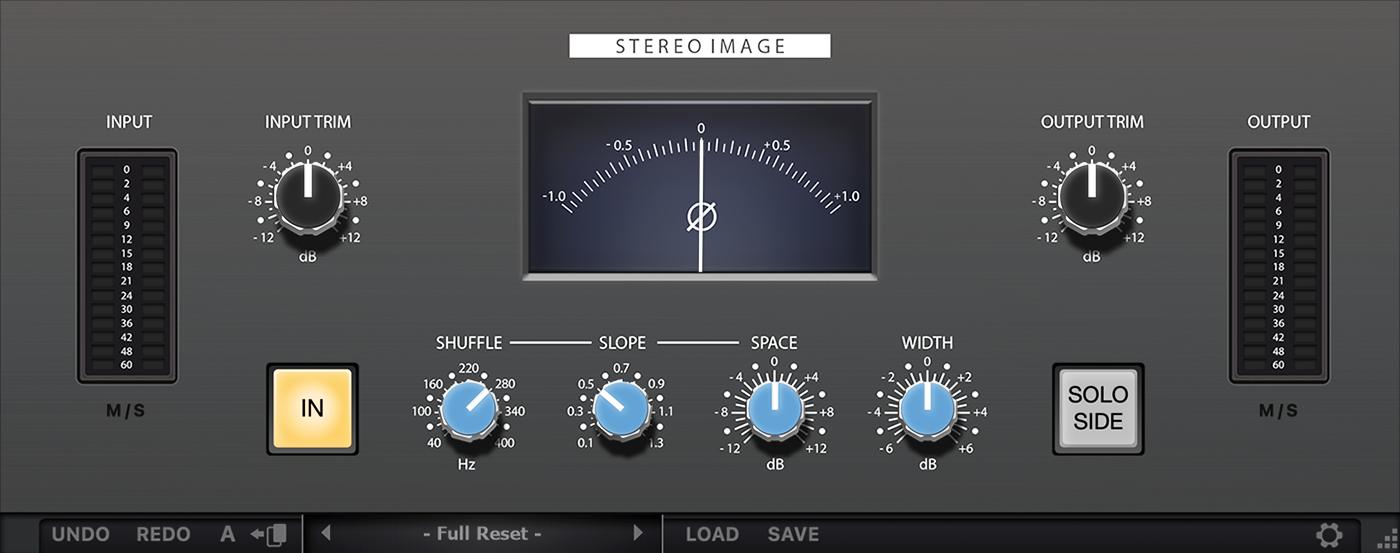The width and height of the screenshot is (1400, 553).
Task: Enable the Solo Side button
Action: [1097, 409]
